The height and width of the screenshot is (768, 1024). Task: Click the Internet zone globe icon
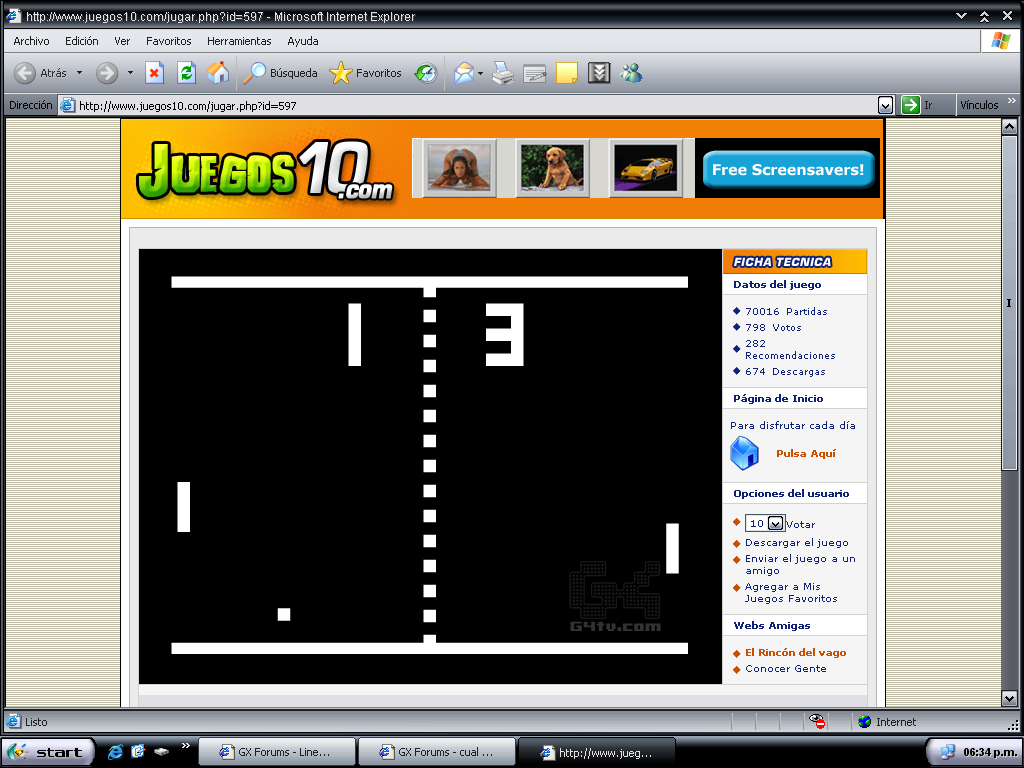865,722
